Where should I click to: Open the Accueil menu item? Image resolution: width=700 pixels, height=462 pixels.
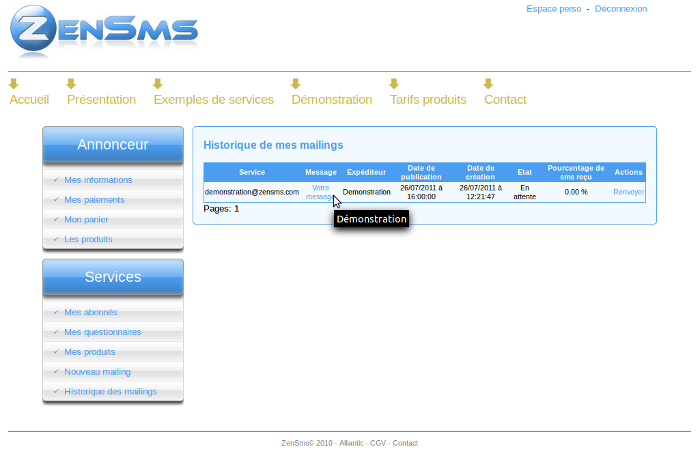tap(29, 100)
